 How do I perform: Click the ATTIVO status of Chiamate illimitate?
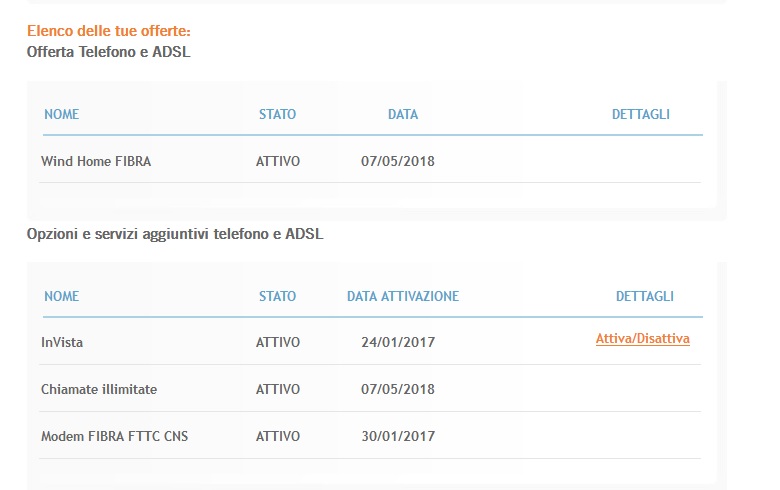pyautogui.click(x=277, y=389)
